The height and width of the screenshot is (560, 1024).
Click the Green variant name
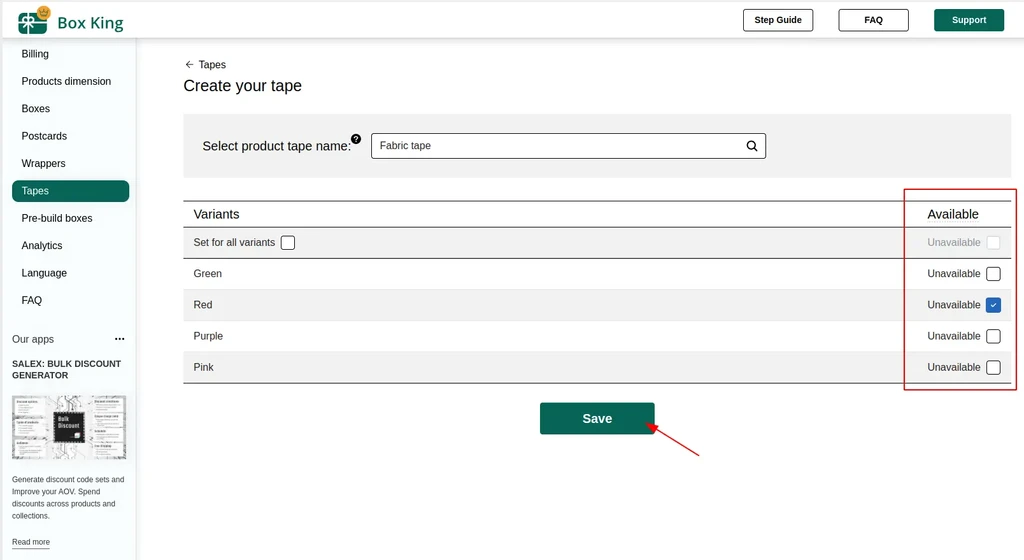click(x=208, y=273)
